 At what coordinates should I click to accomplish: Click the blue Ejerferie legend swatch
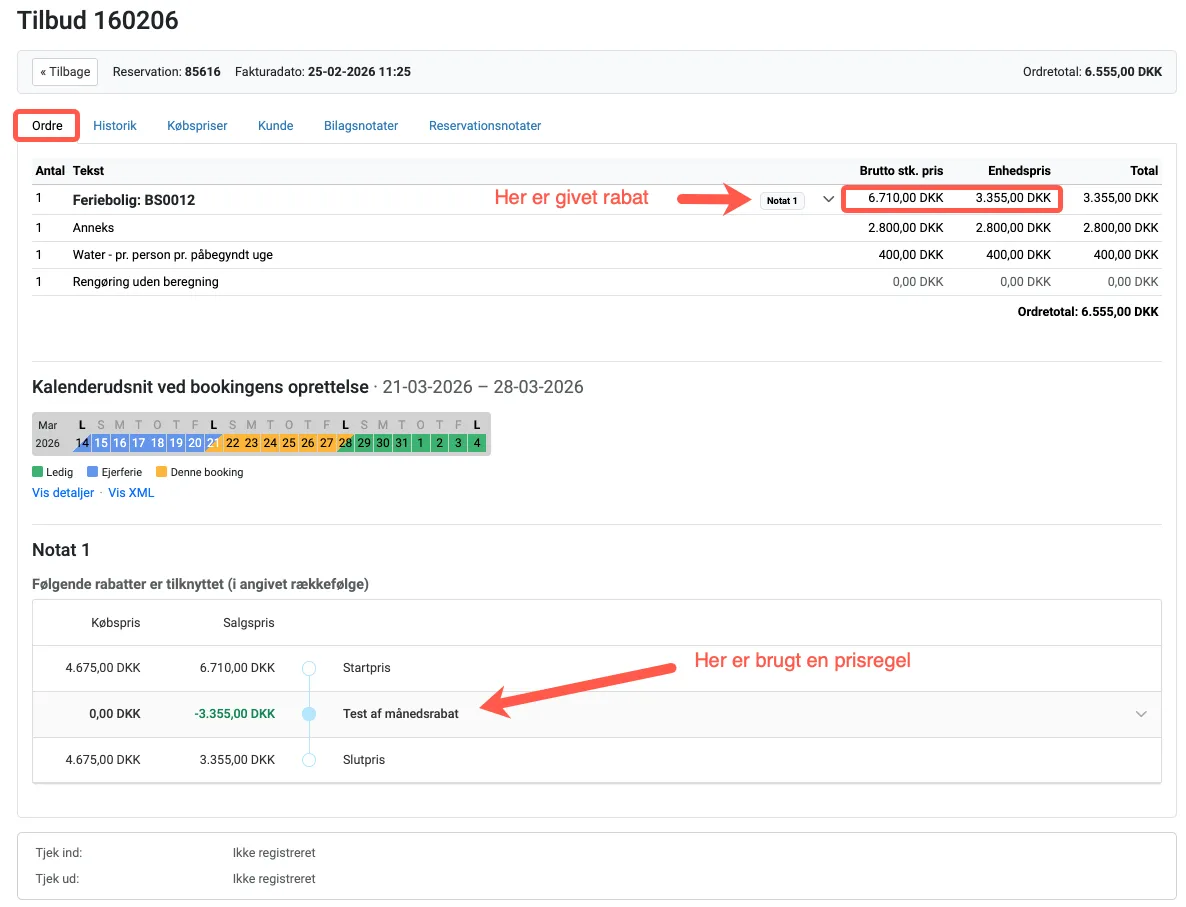click(92, 472)
